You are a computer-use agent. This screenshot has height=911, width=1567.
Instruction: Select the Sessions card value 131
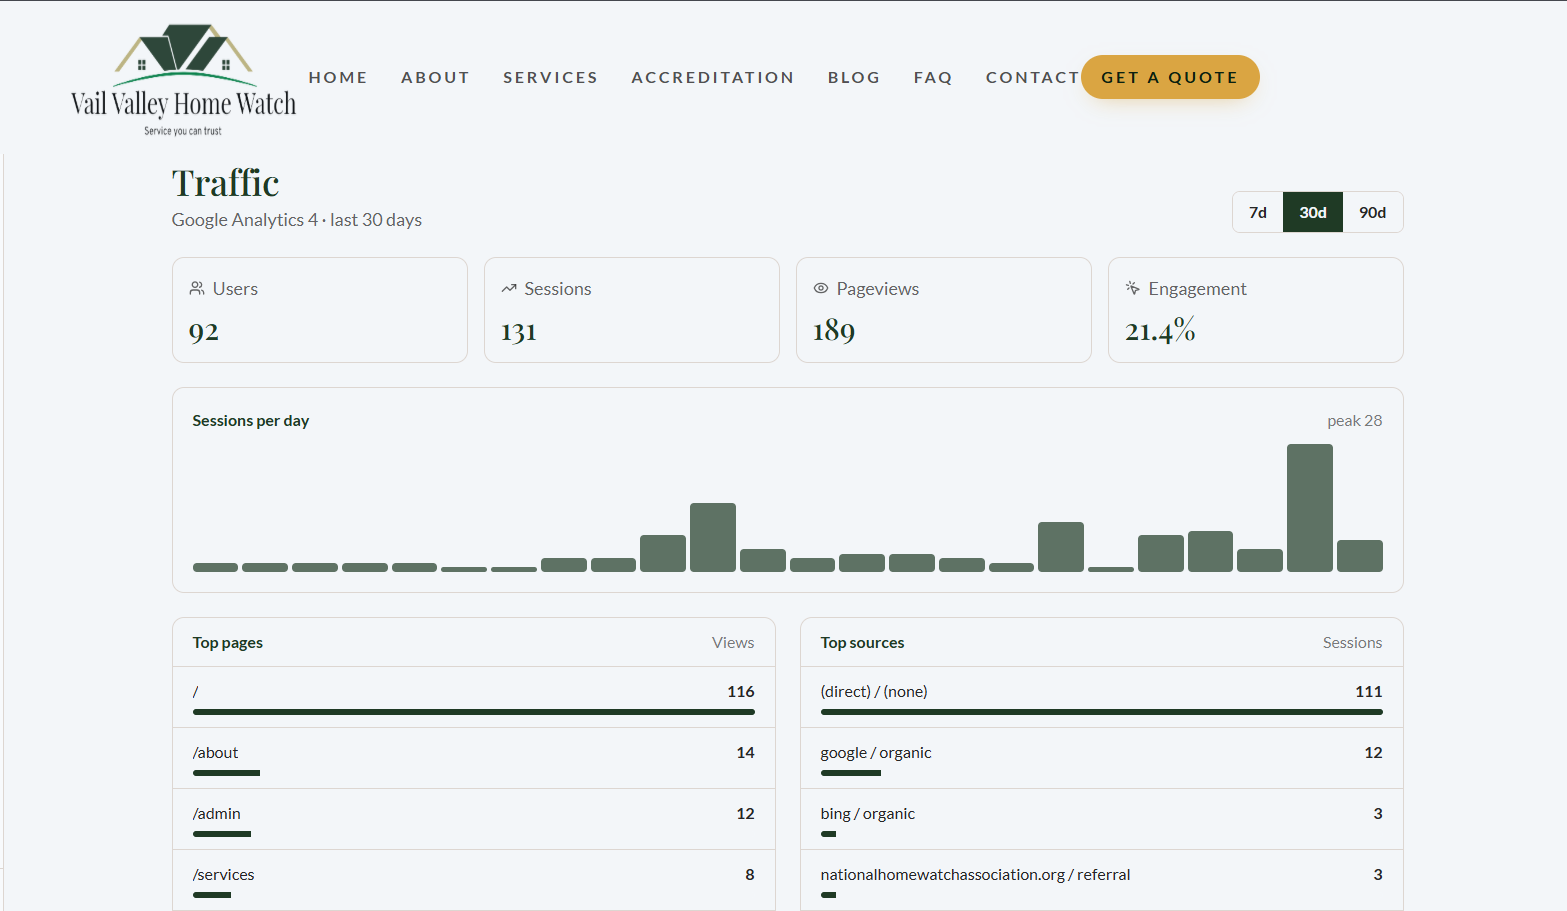pyautogui.click(x=519, y=331)
